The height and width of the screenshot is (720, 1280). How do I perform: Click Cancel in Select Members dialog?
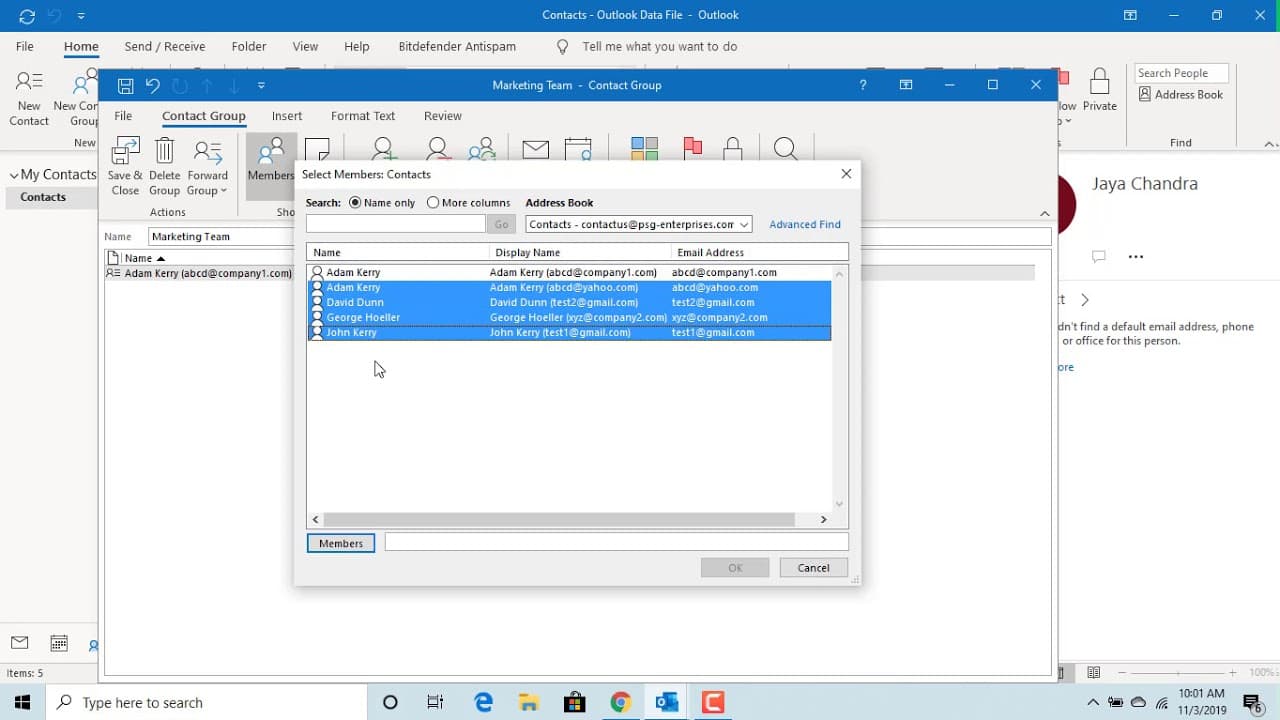(x=814, y=568)
